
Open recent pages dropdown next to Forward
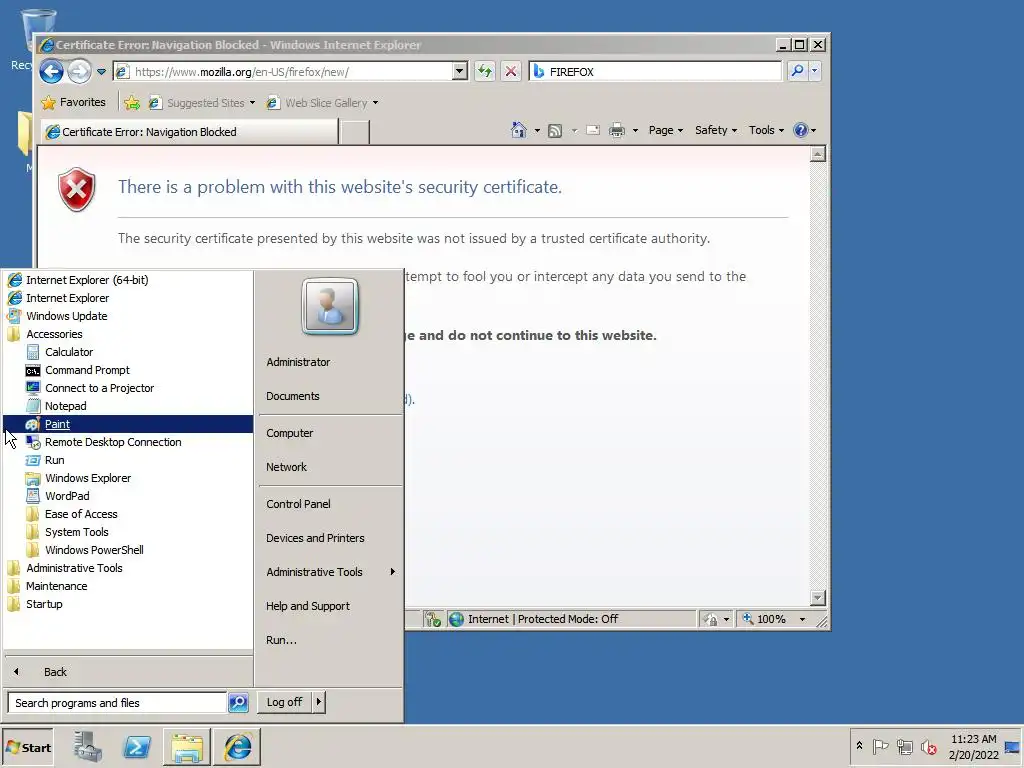pyautogui.click(x=101, y=72)
